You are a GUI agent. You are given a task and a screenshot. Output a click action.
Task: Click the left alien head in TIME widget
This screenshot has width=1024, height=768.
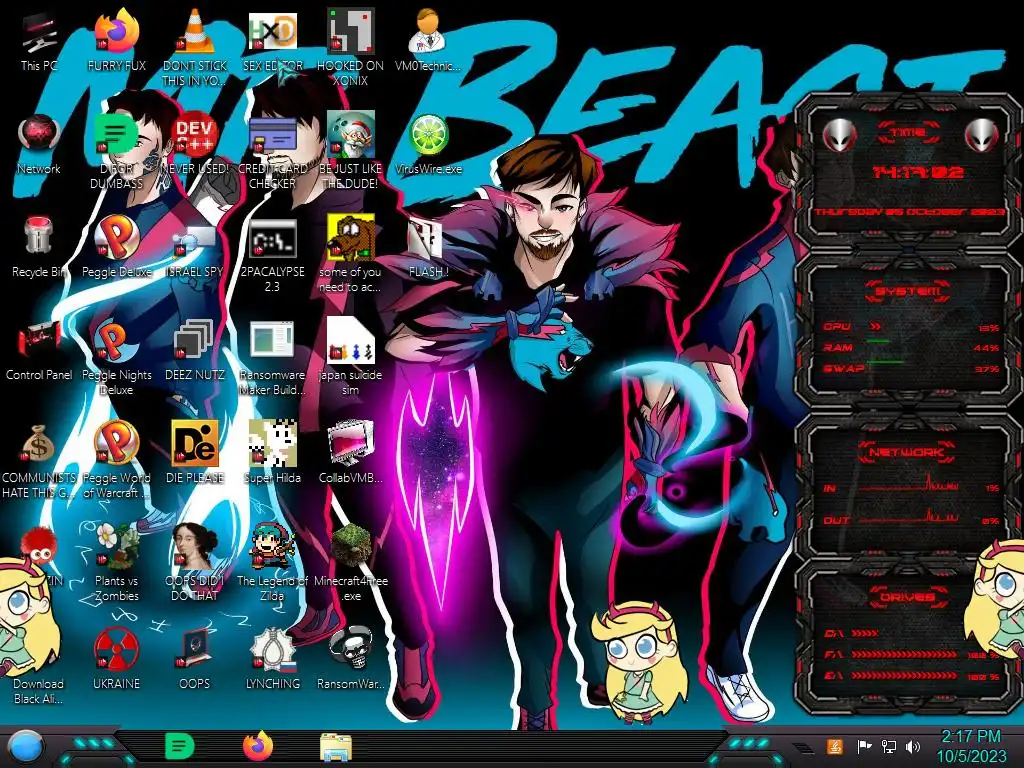(x=839, y=135)
